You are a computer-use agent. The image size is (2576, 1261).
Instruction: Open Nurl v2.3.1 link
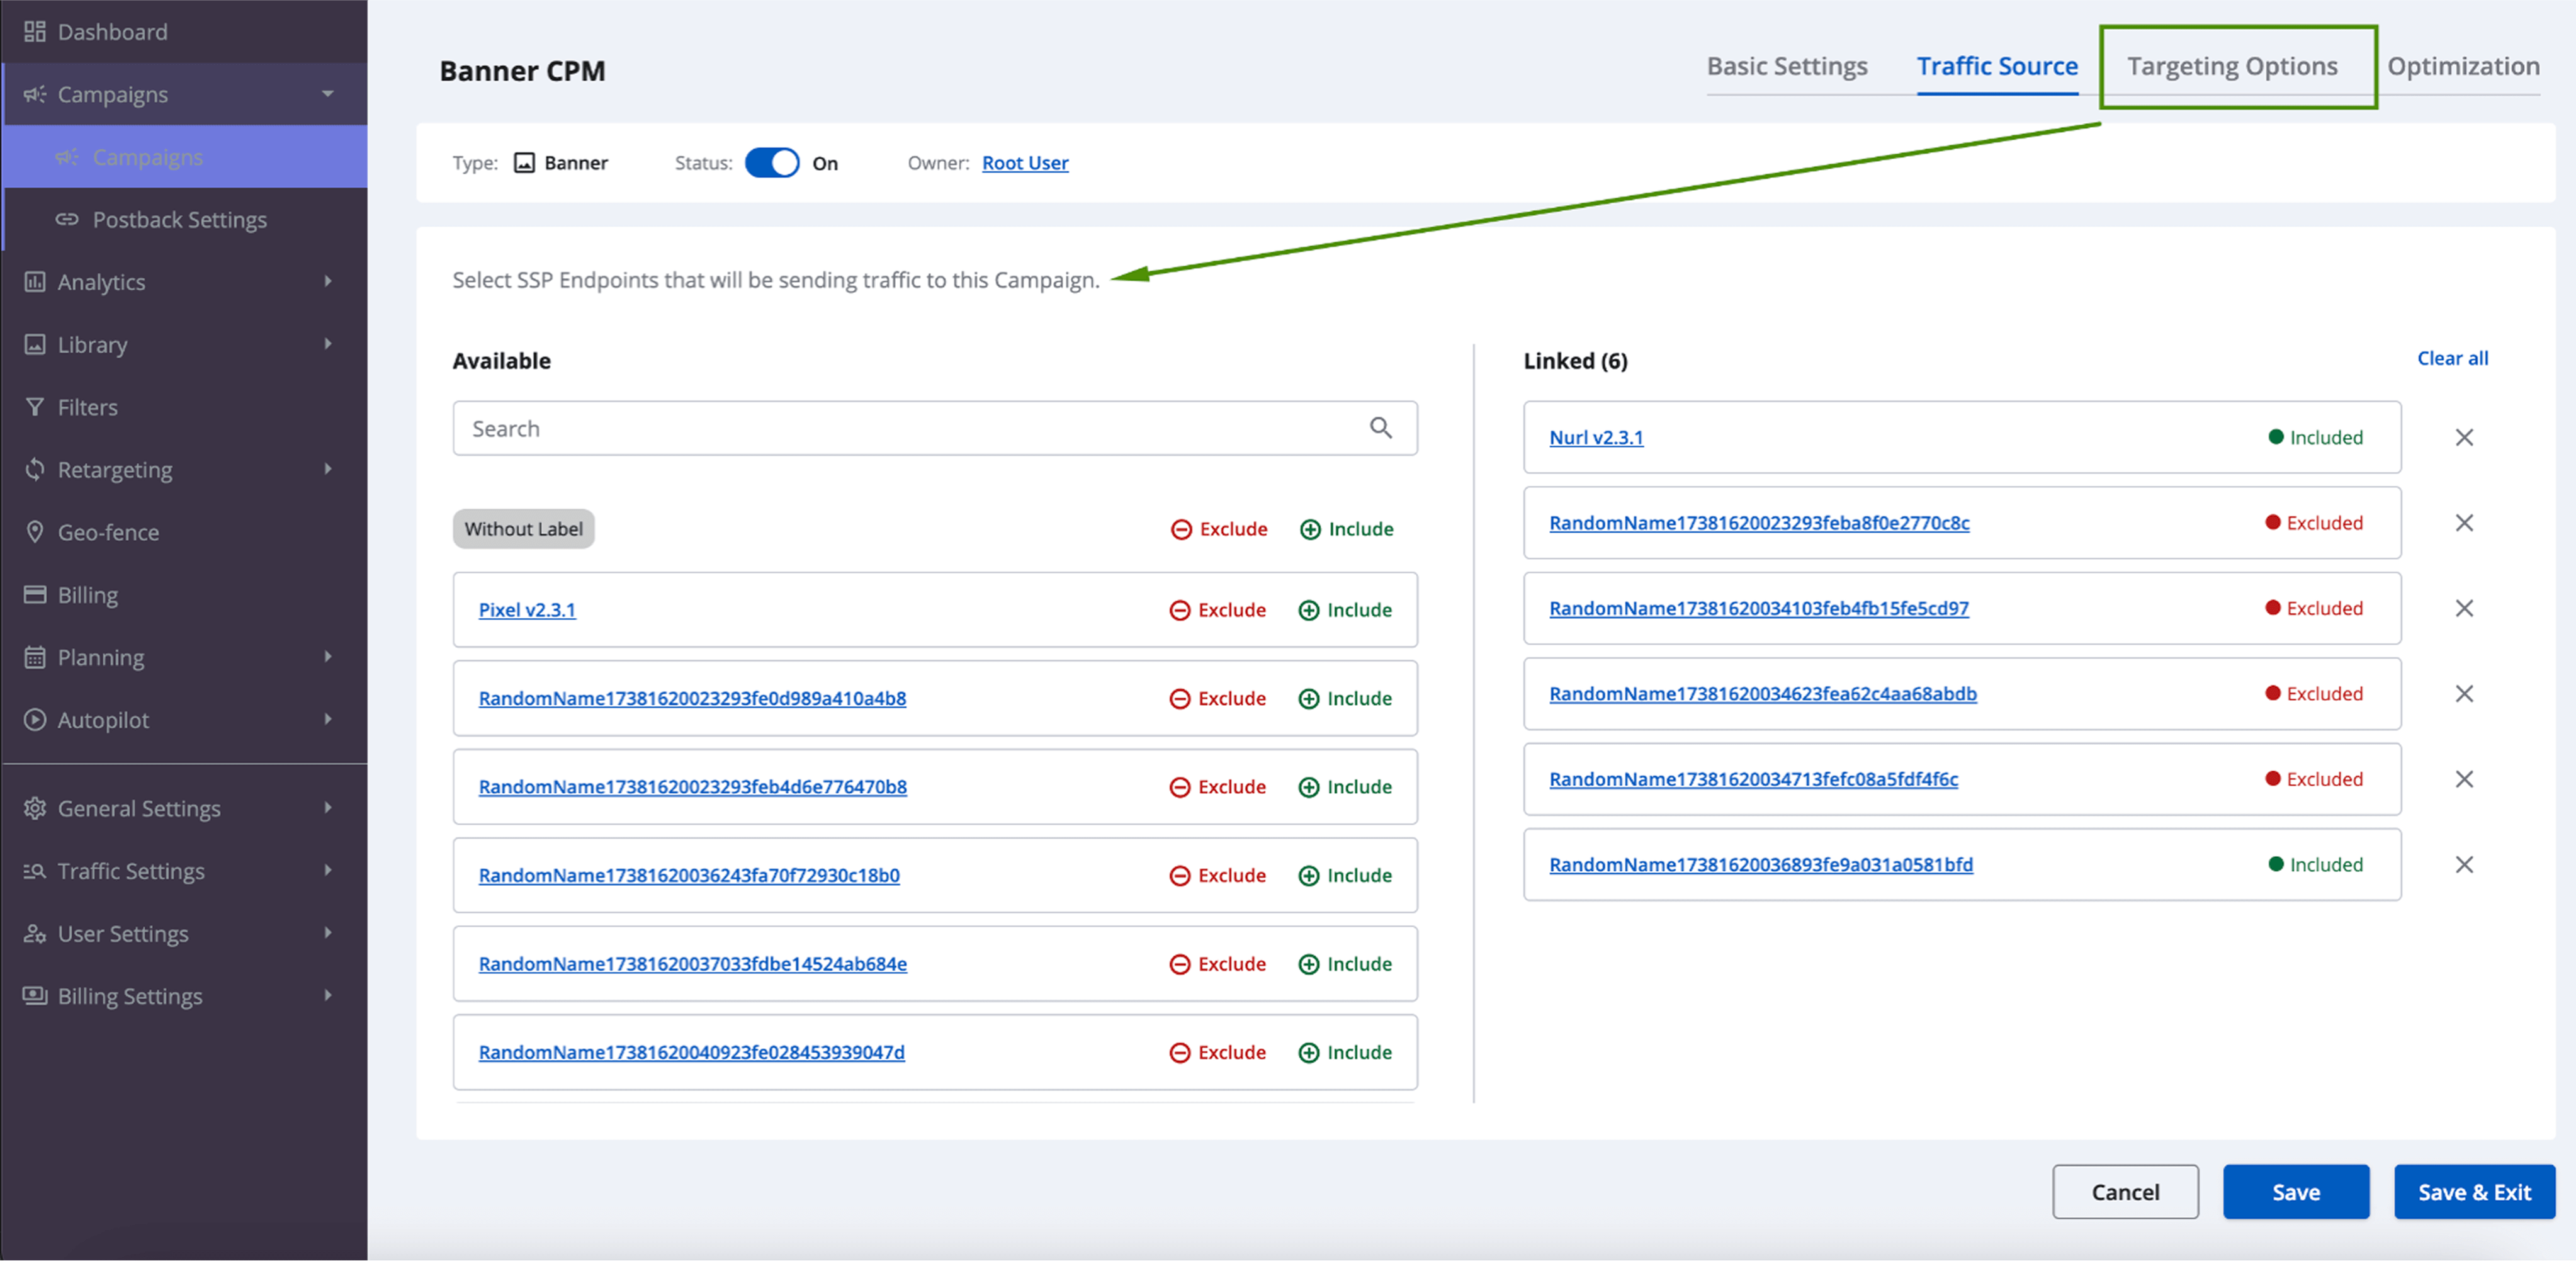[1596, 437]
